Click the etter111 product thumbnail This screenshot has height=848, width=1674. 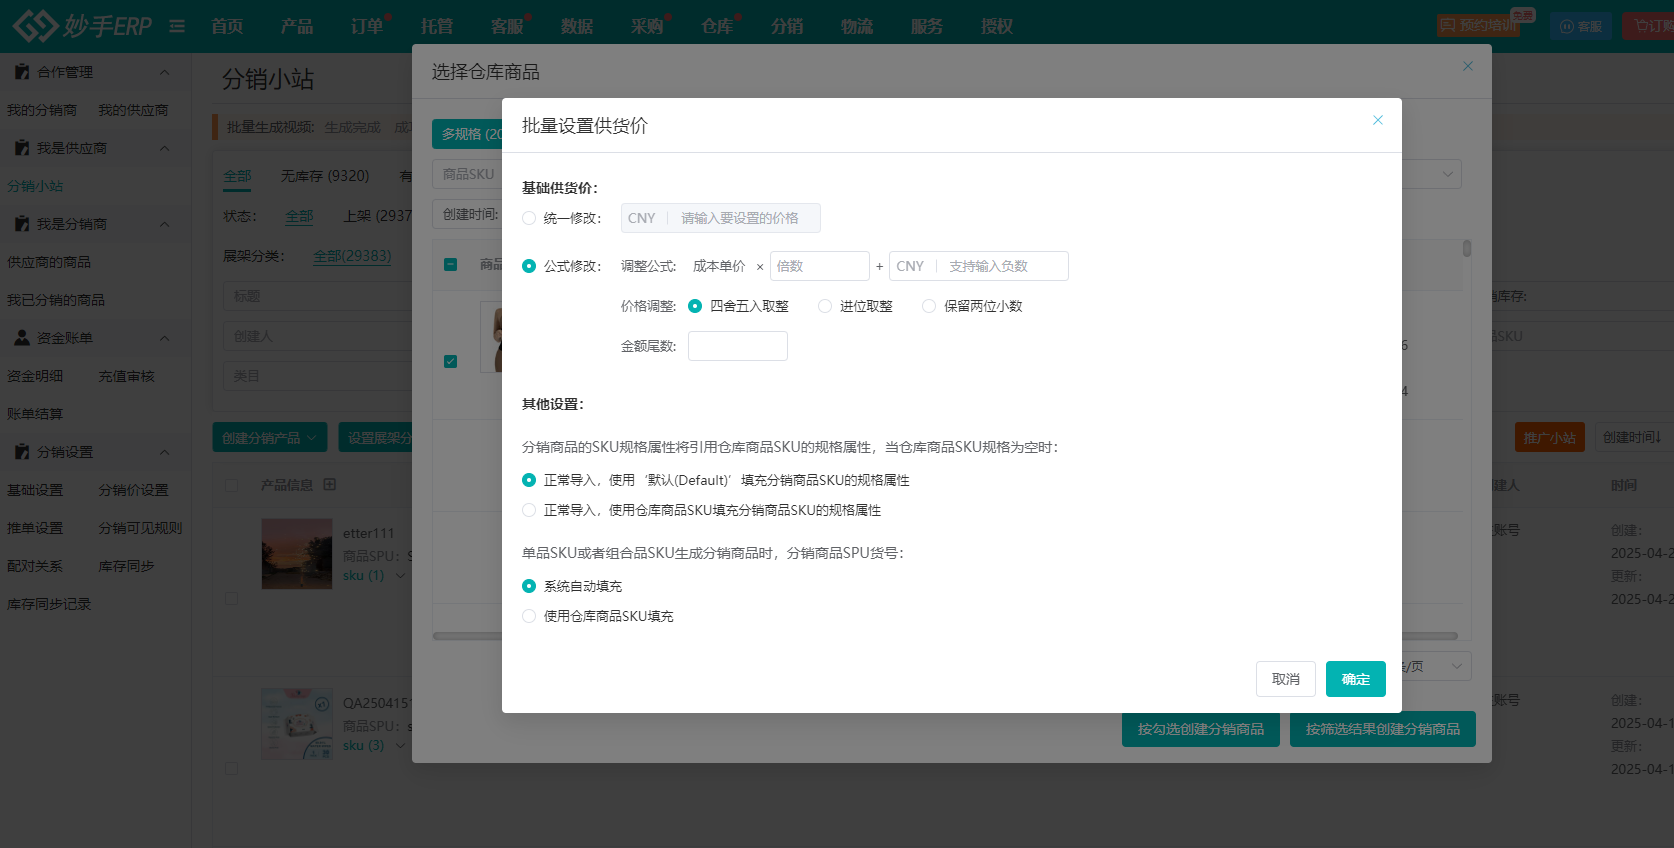pyautogui.click(x=297, y=554)
